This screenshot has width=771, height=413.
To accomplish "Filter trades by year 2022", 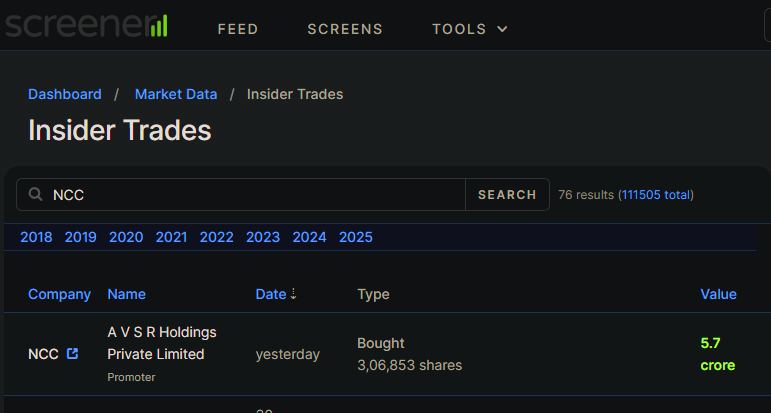I will [x=216, y=237].
